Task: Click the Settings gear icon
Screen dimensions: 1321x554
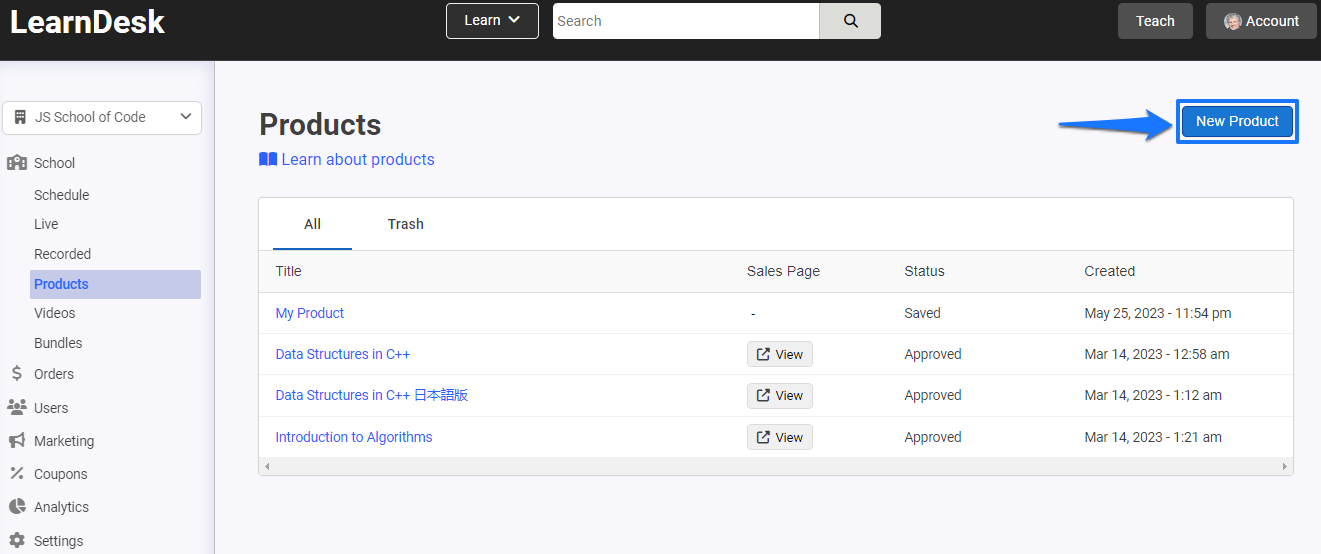Action: [x=17, y=541]
